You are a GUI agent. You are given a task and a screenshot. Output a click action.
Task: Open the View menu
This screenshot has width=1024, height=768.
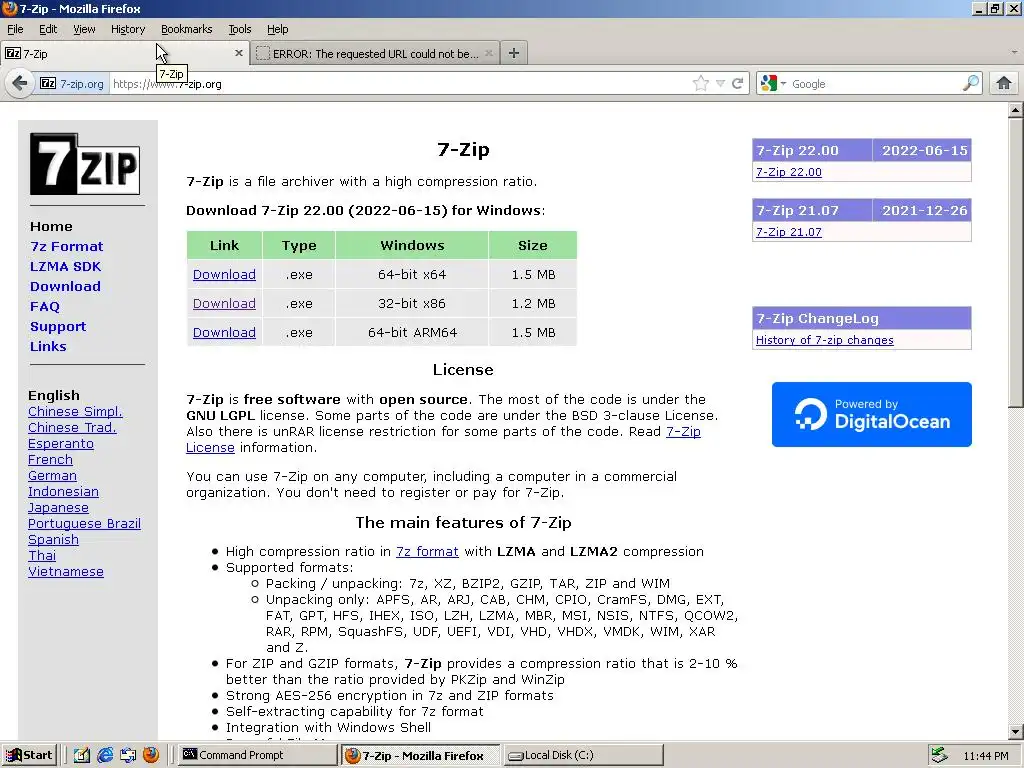pyautogui.click(x=84, y=29)
